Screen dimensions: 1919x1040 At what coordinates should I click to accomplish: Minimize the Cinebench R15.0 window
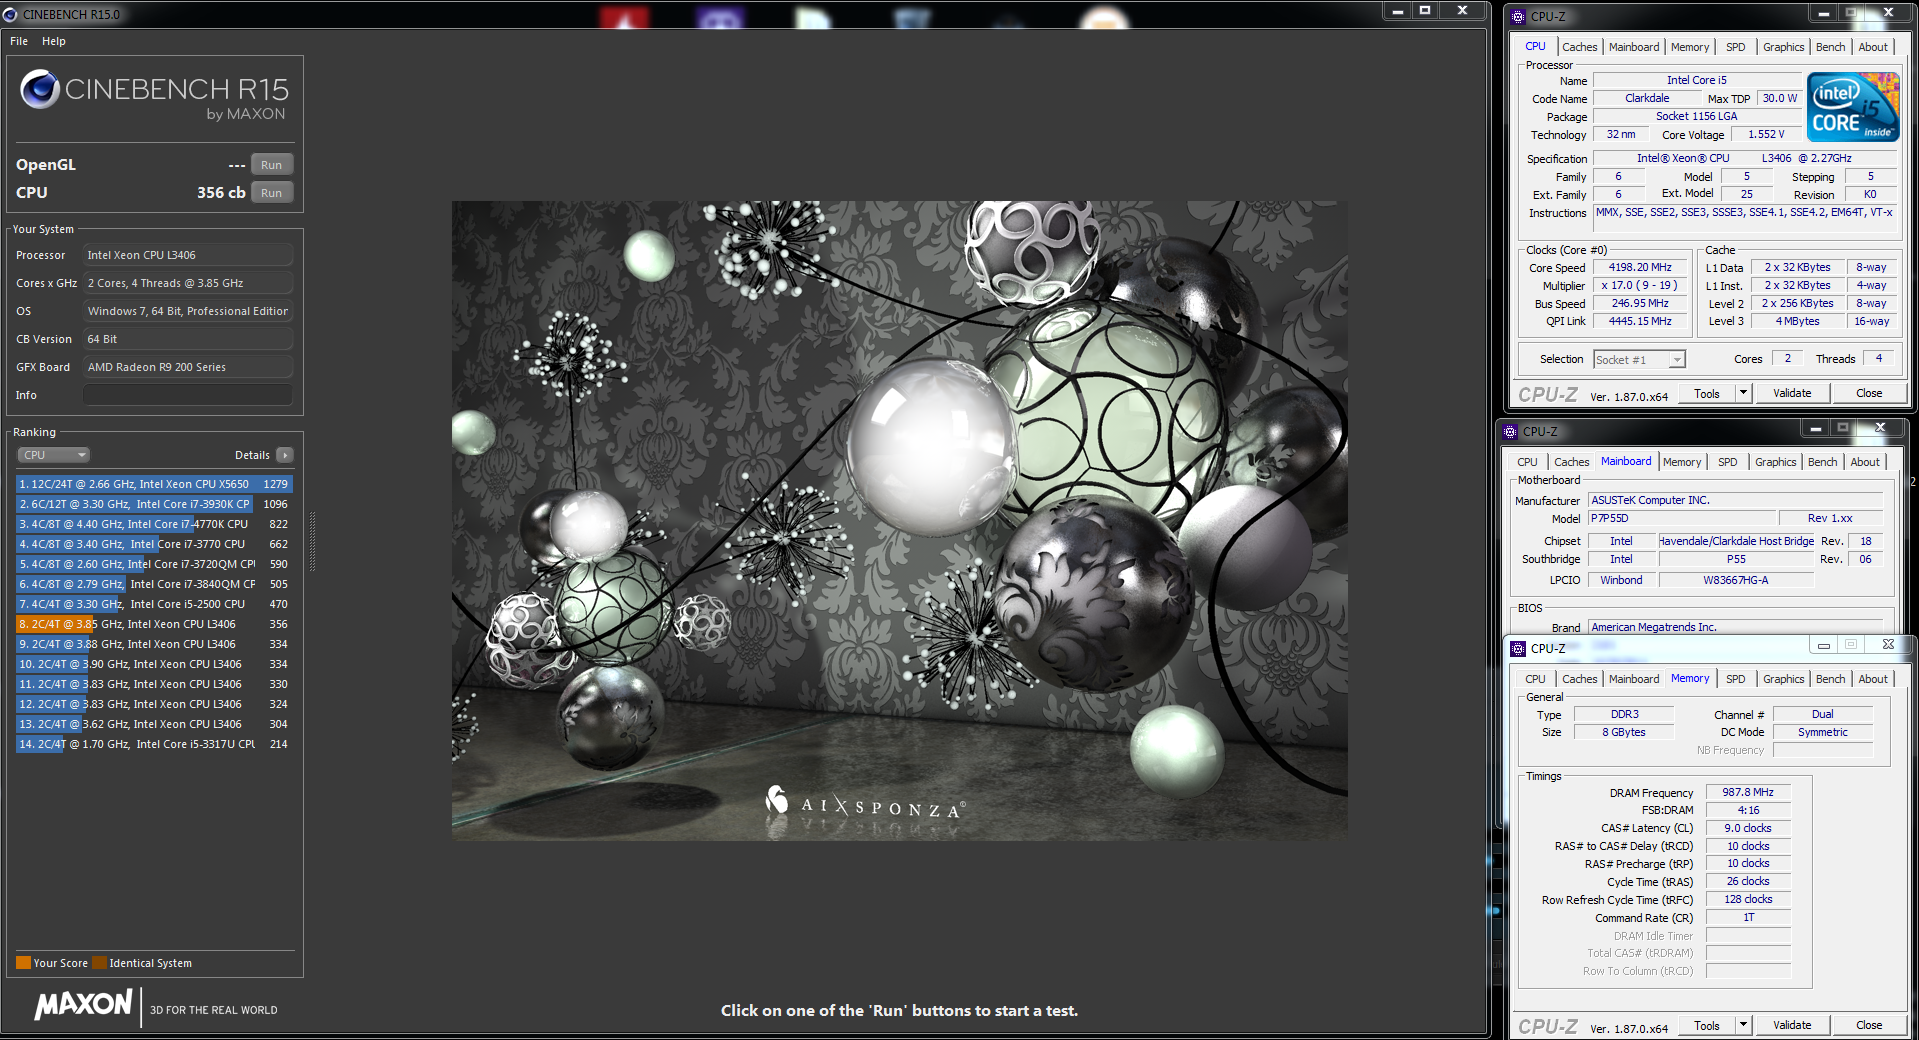(x=1397, y=11)
